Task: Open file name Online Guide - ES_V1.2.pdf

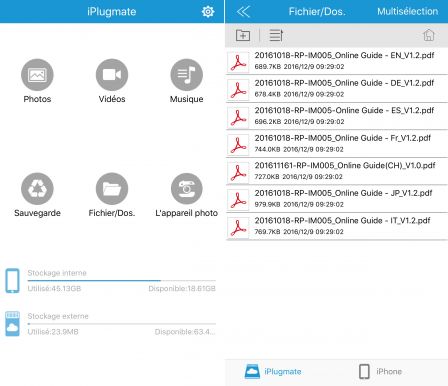Action: [x=344, y=110]
